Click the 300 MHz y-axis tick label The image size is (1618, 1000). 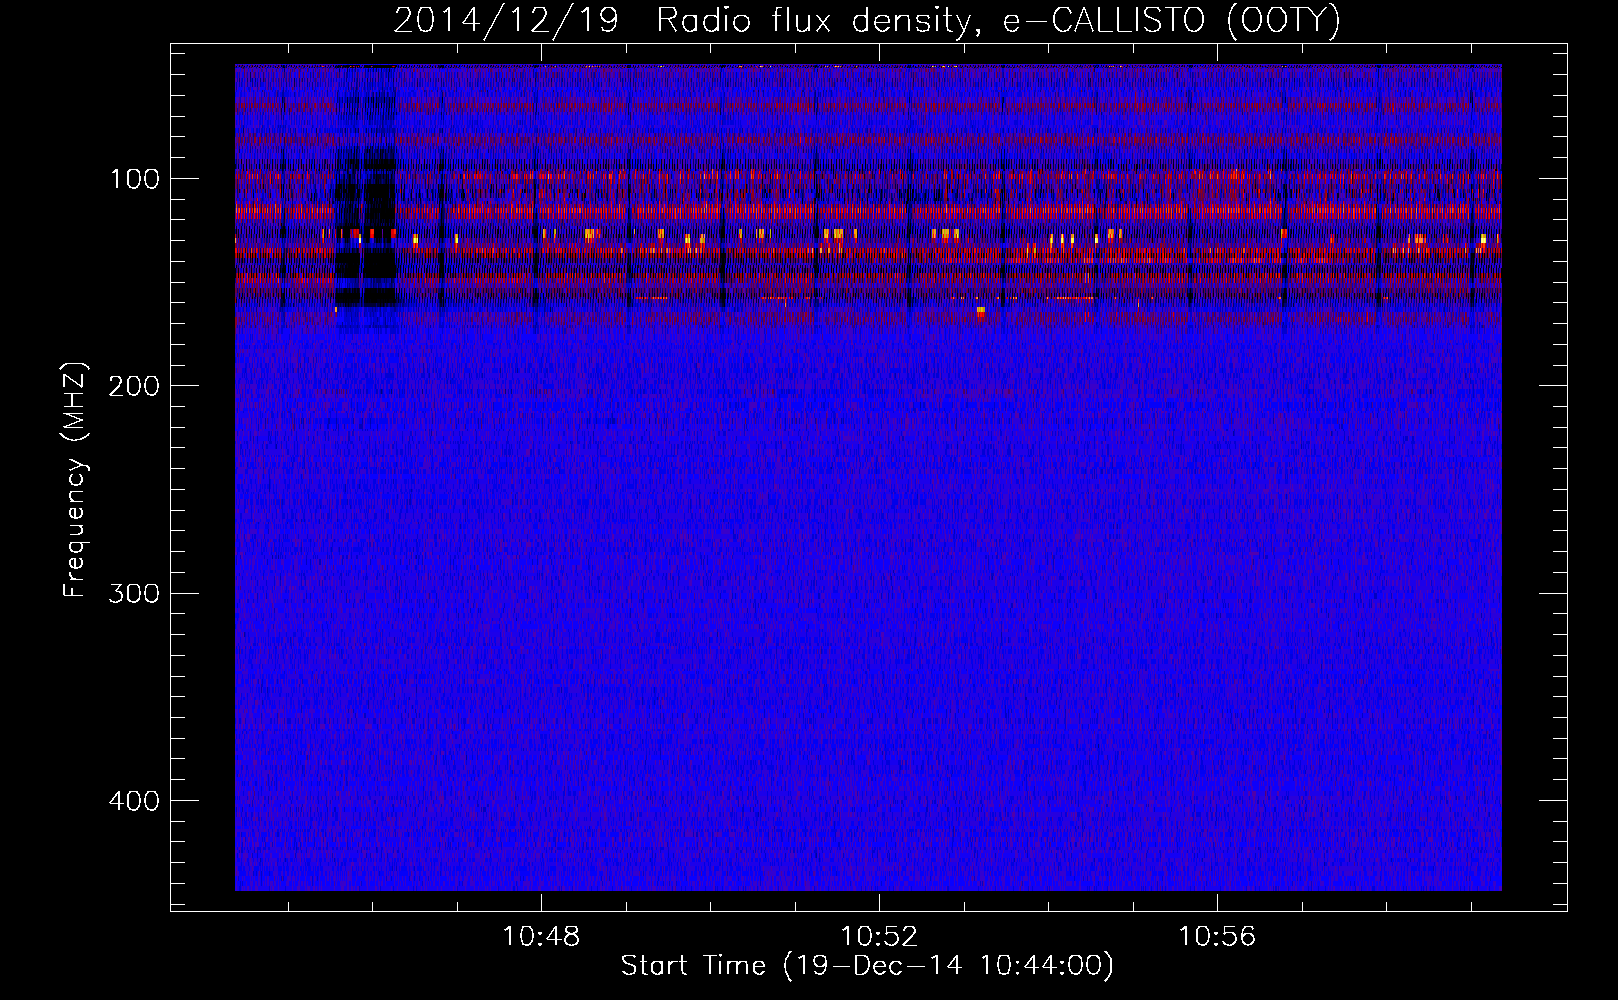[134, 594]
